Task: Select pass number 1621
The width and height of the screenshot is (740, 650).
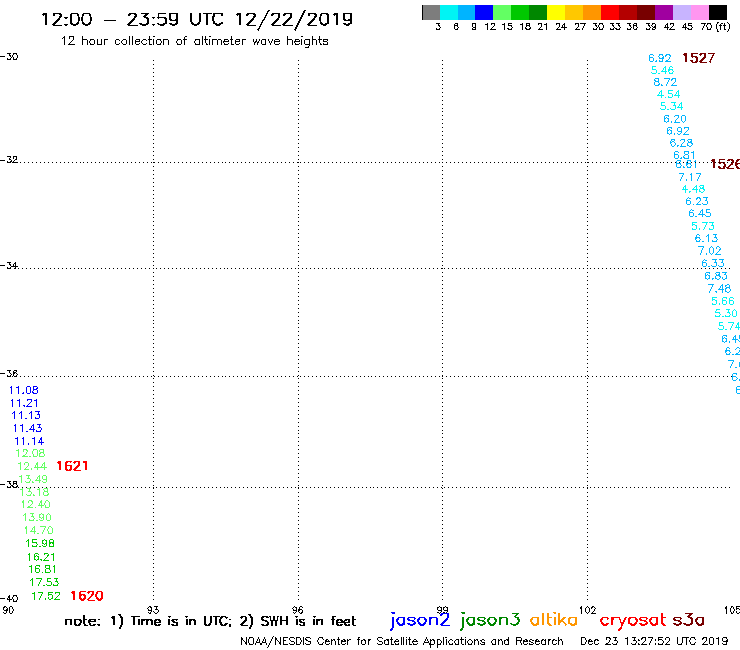Action: click(x=72, y=466)
